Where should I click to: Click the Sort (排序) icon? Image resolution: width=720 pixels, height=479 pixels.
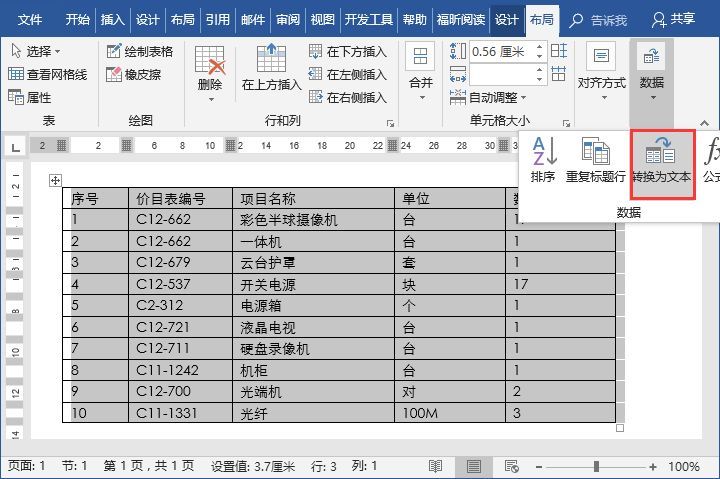click(x=544, y=159)
